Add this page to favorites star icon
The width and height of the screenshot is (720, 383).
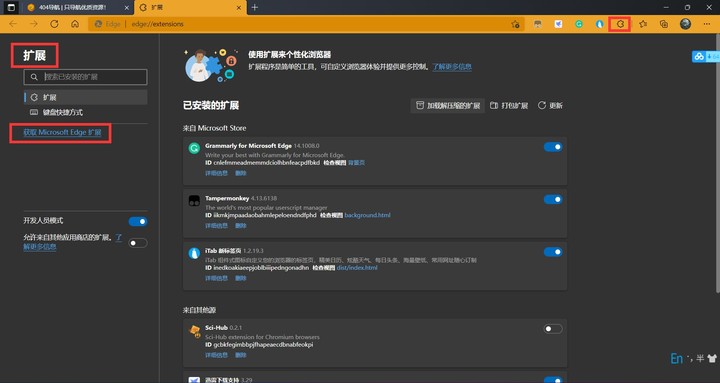click(516, 24)
